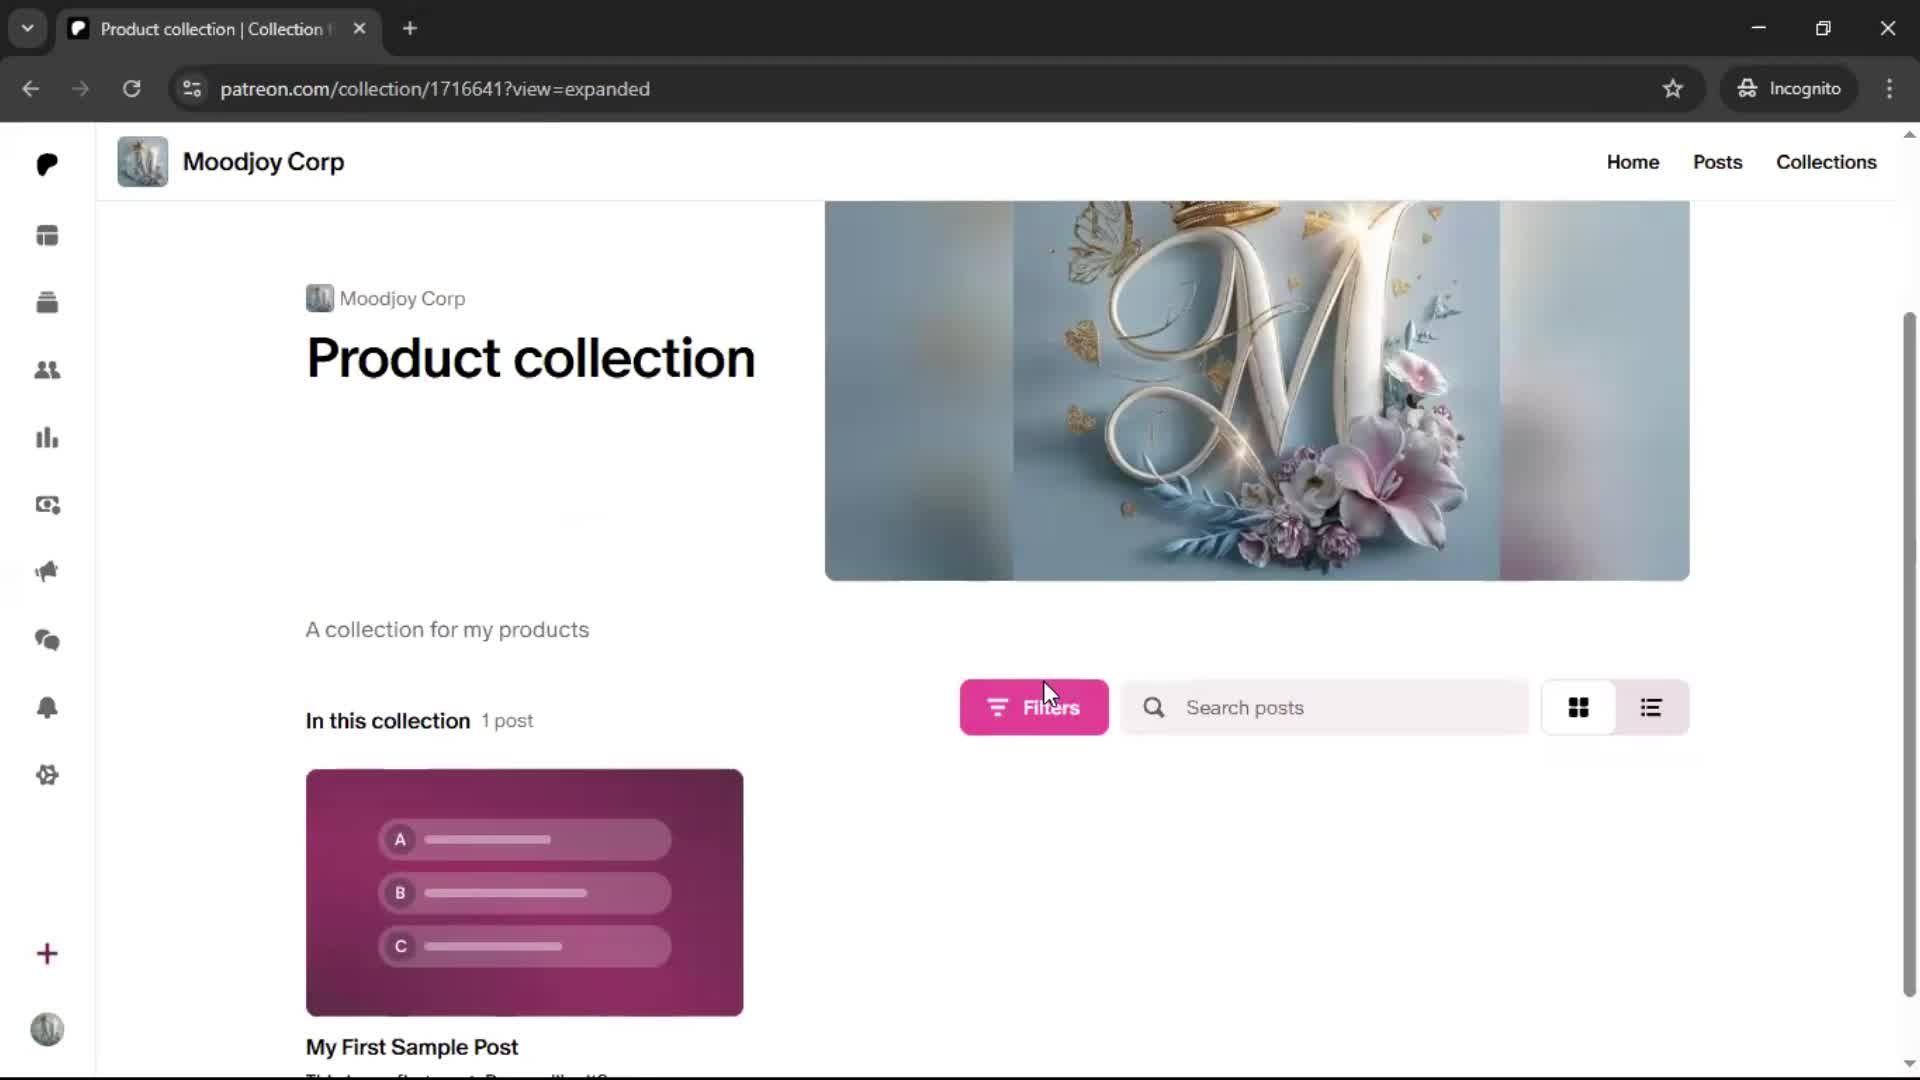
Task: Open the user profile avatar in the sidebar
Action: (x=47, y=1029)
